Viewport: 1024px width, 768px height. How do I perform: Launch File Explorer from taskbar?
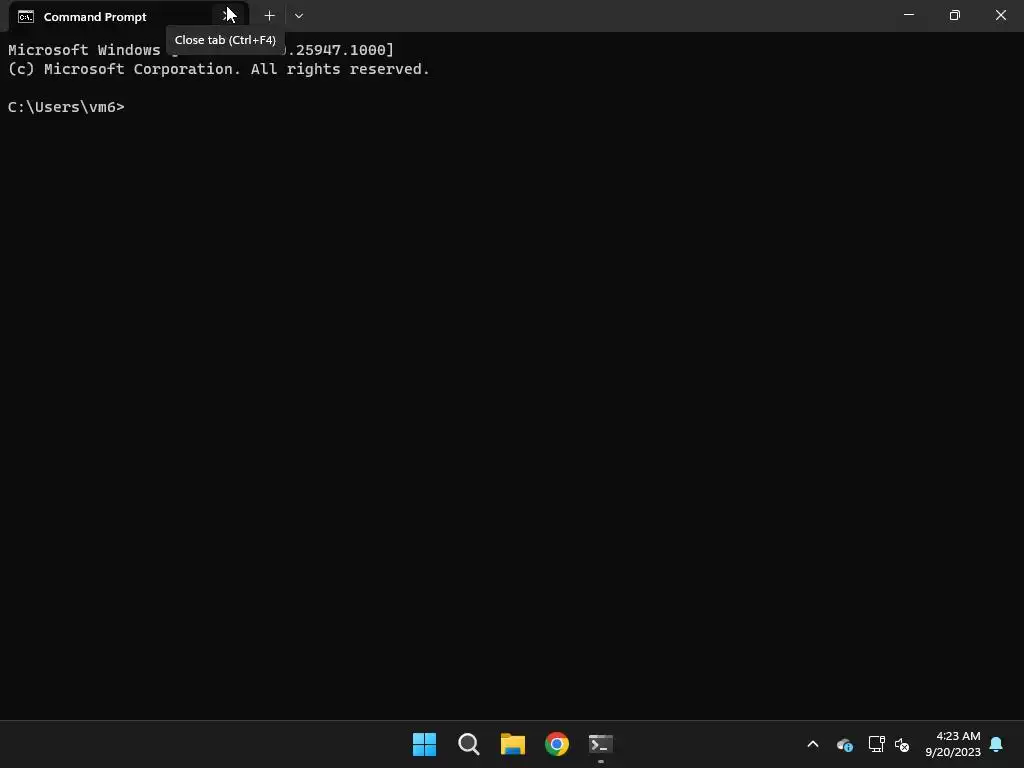pos(513,744)
